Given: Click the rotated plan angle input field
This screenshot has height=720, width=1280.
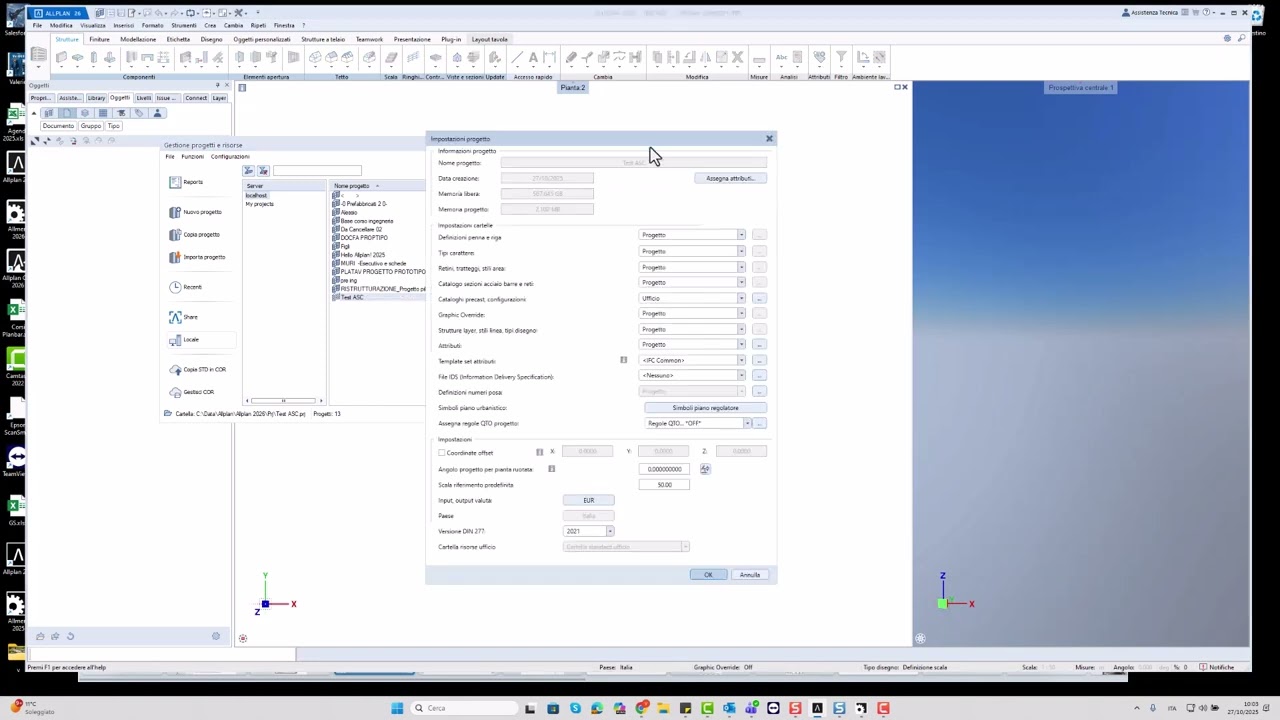Looking at the screenshot, I should click(x=665, y=469).
